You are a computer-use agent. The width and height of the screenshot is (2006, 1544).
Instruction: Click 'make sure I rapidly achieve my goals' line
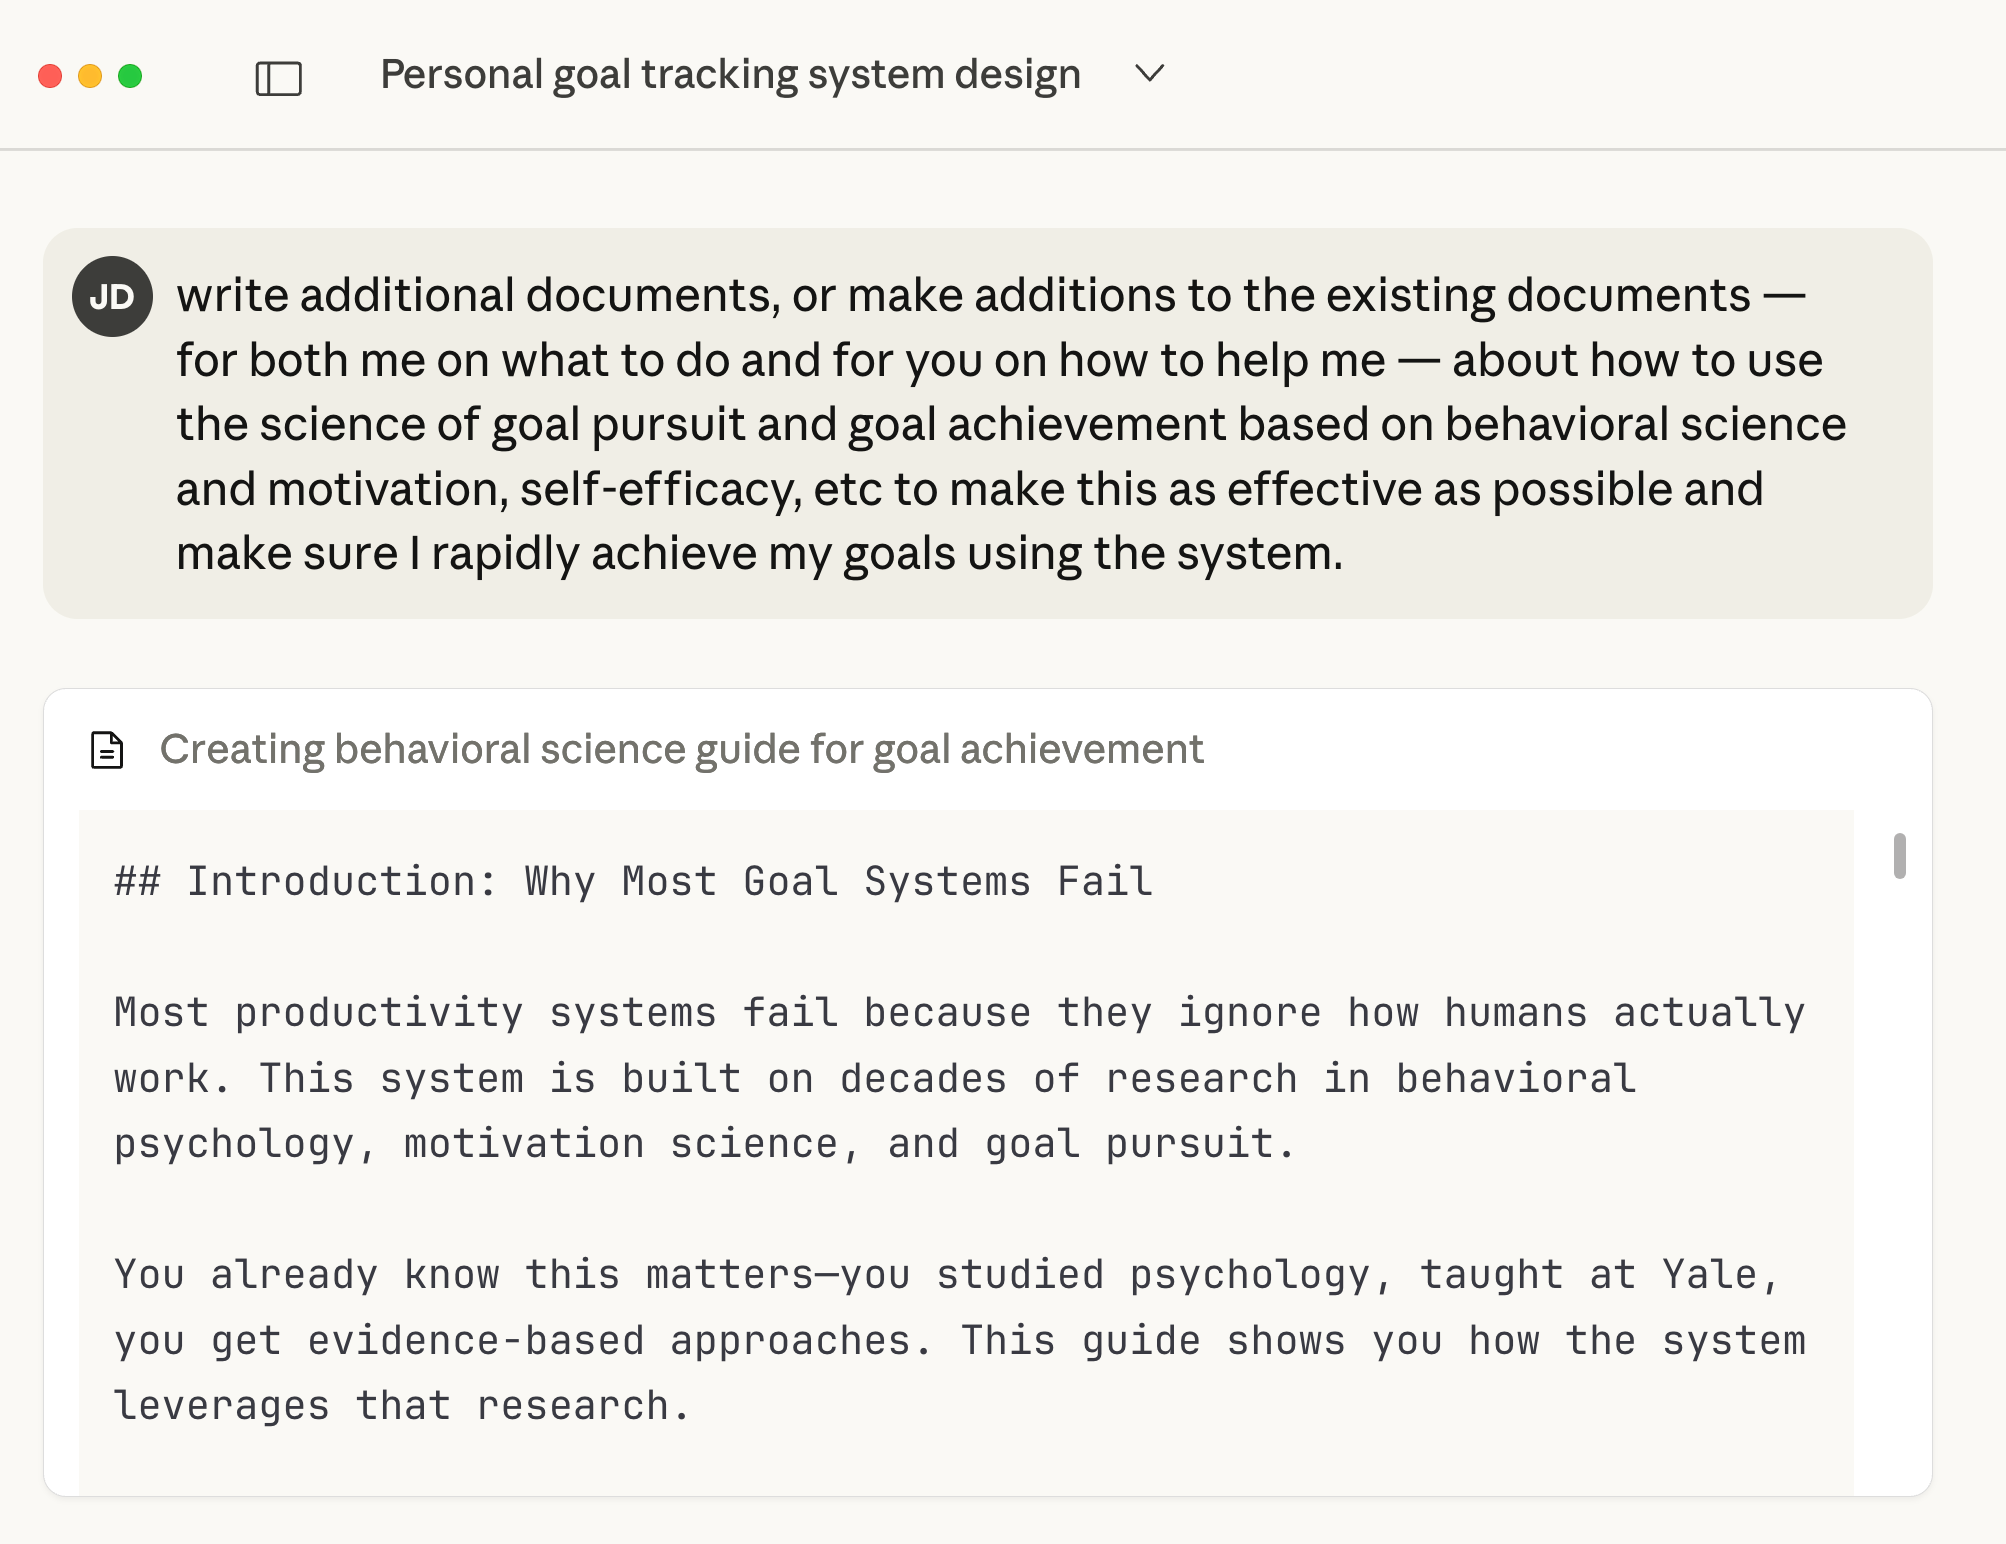[x=760, y=554]
